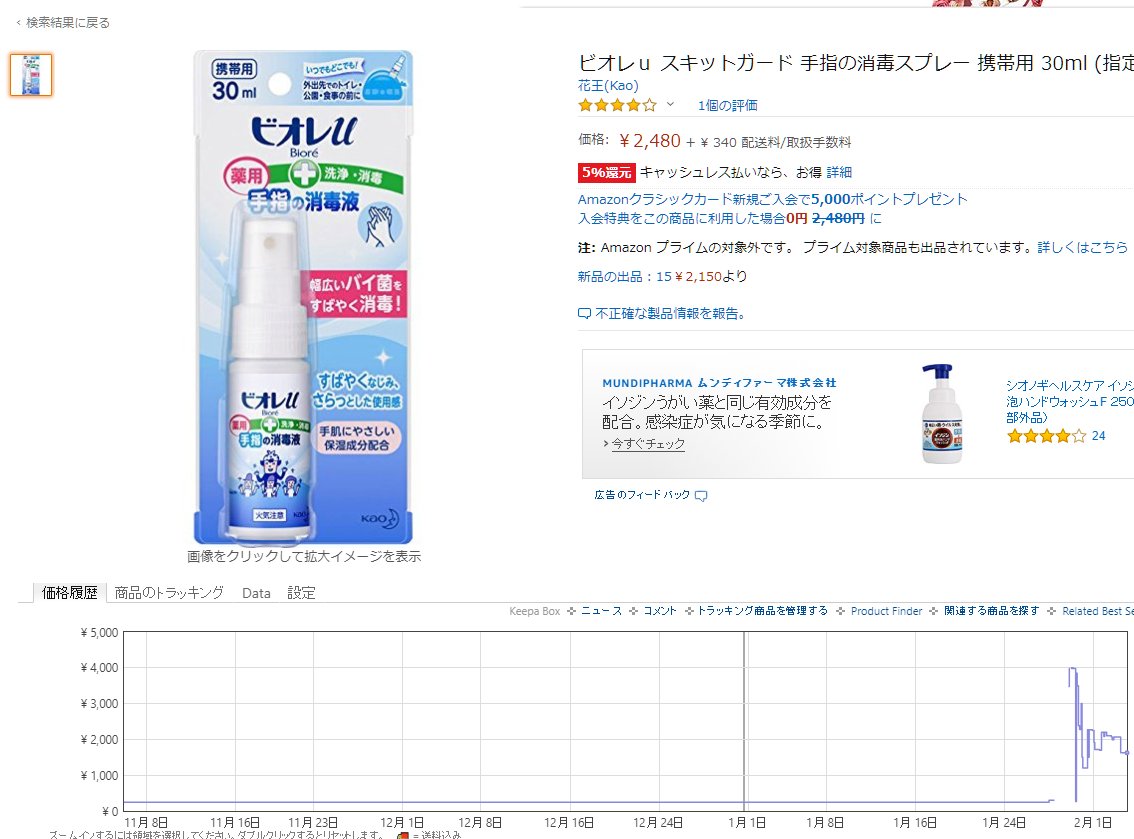Click the Shionogi hand wash product image
1134x839 pixels.
click(942, 414)
